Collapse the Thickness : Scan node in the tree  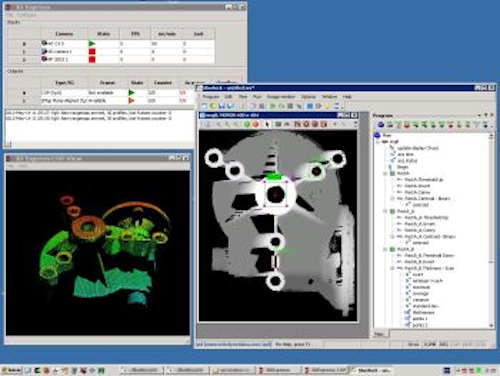coord(392,268)
